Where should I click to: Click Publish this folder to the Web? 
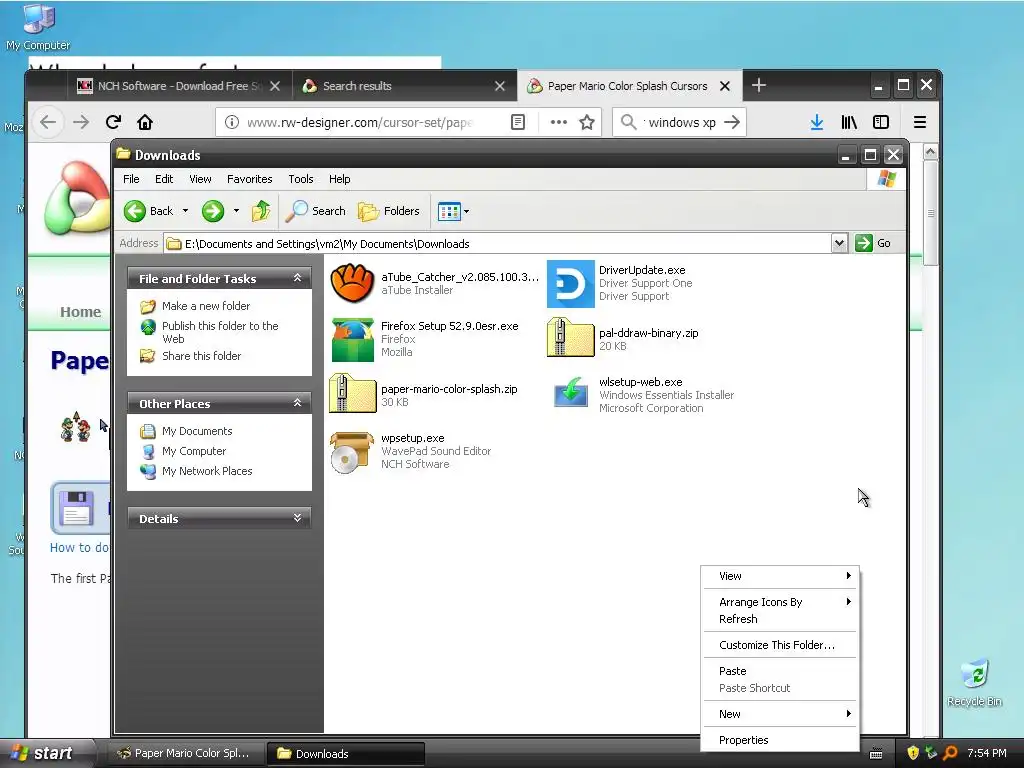220,332
